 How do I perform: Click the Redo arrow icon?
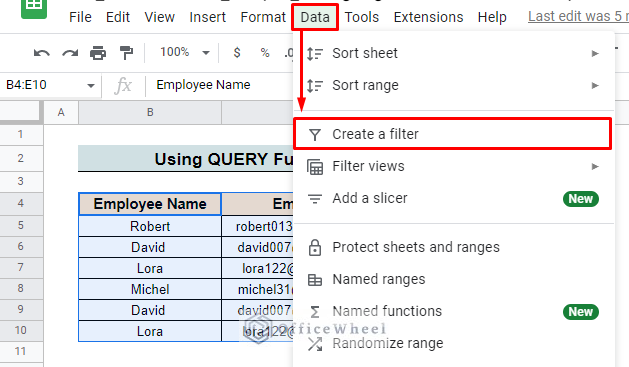click(x=70, y=53)
